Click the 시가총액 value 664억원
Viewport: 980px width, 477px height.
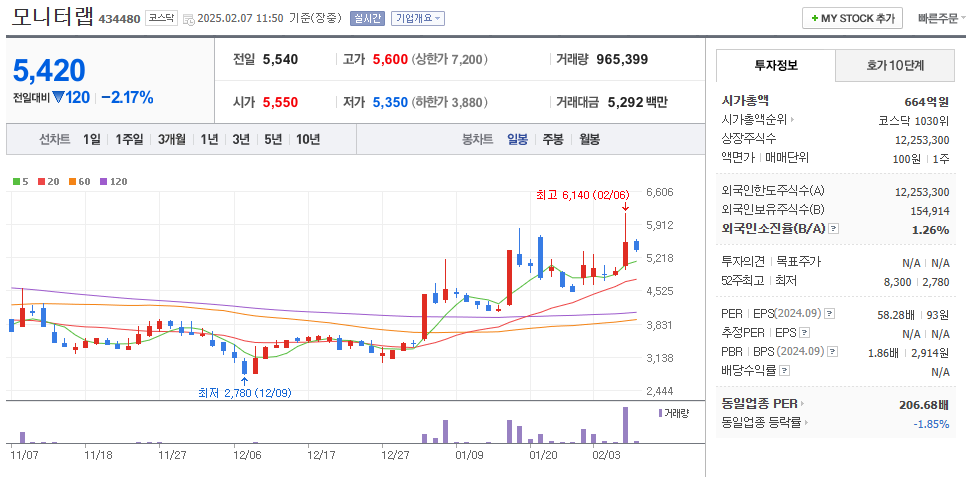tap(926, 101)
